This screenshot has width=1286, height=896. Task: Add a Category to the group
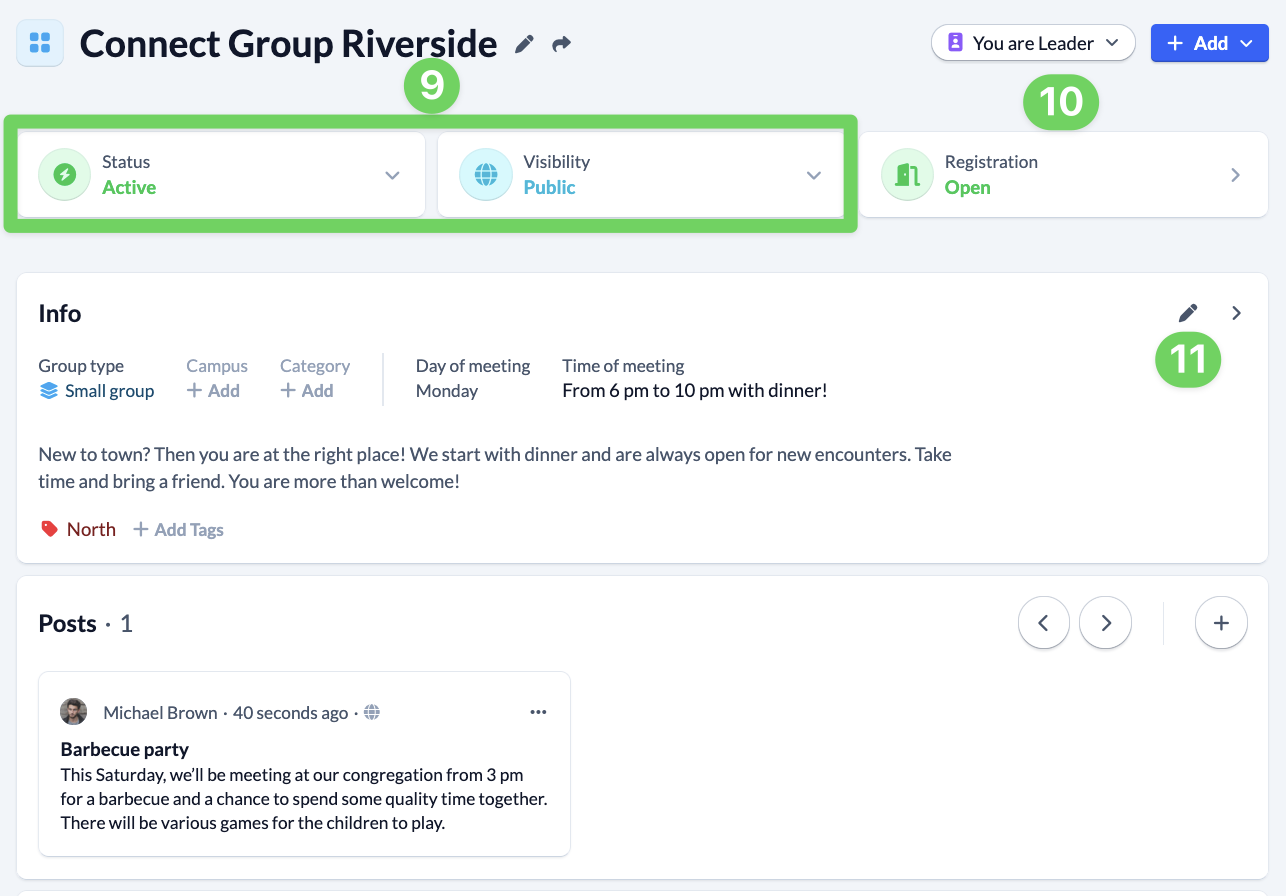click(307, 391)
